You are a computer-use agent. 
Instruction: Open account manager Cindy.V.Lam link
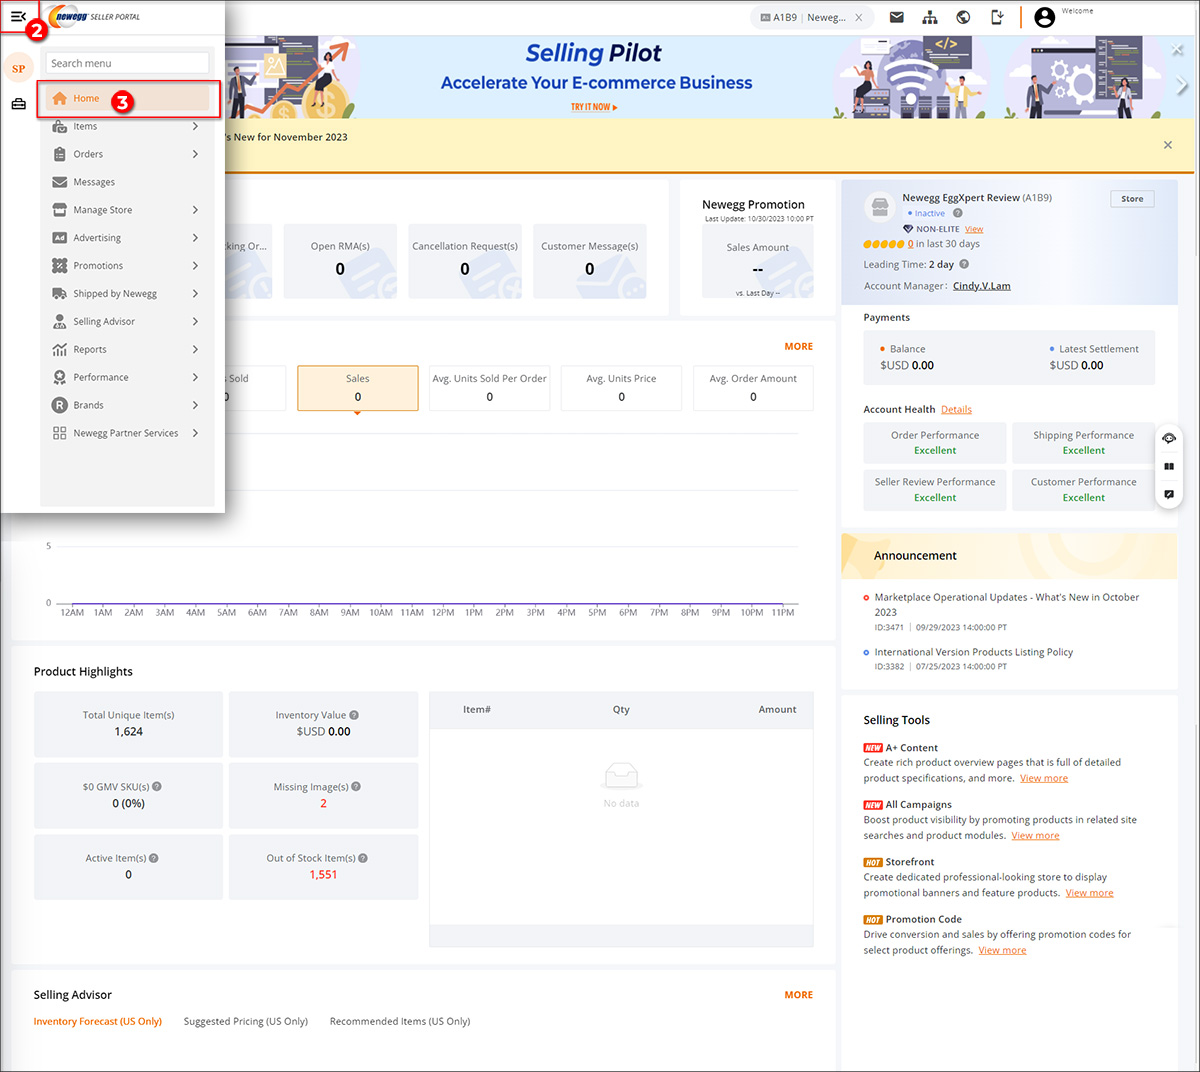tap(981, 286)
